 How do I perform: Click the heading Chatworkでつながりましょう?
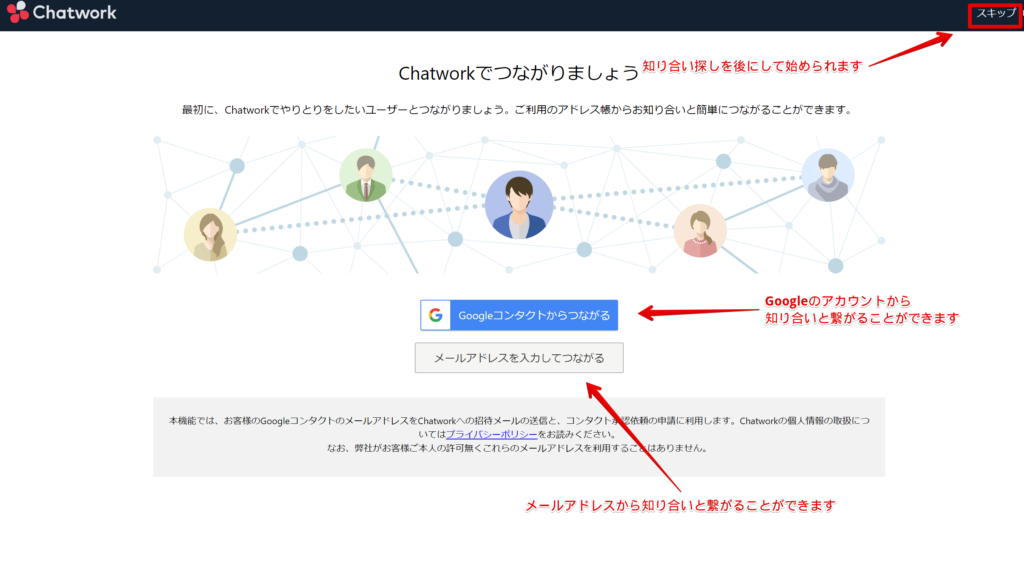coord(519,73)
